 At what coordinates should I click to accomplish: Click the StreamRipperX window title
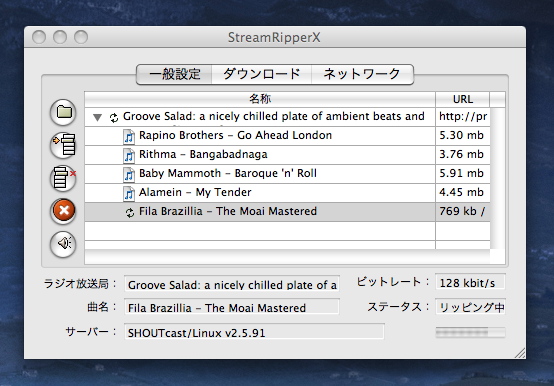[274, 37]
